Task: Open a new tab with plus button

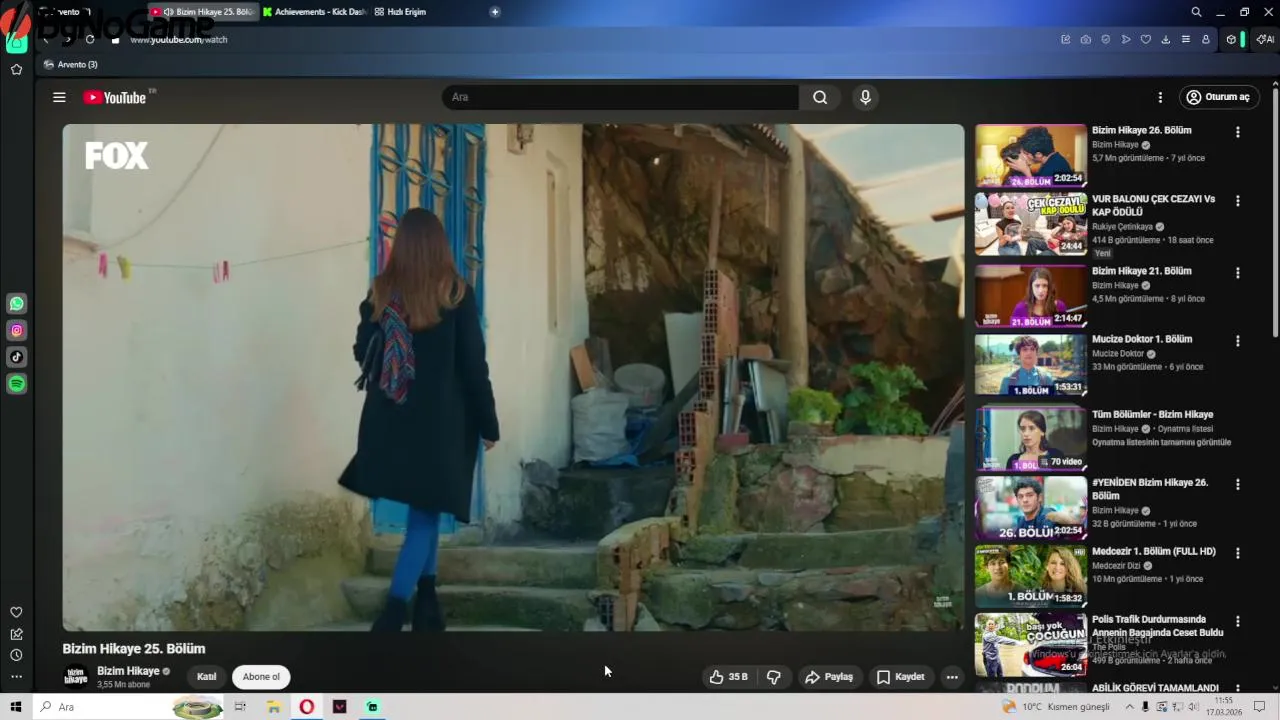Action: point(495,12)
